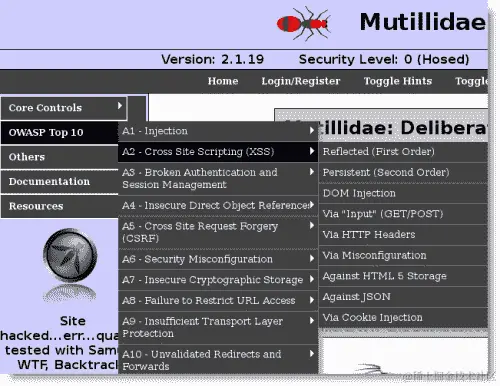This screenshot has width=500, height=386.
Task: Expand A3 Broken Authentication arrow
Action: [312, 172]
